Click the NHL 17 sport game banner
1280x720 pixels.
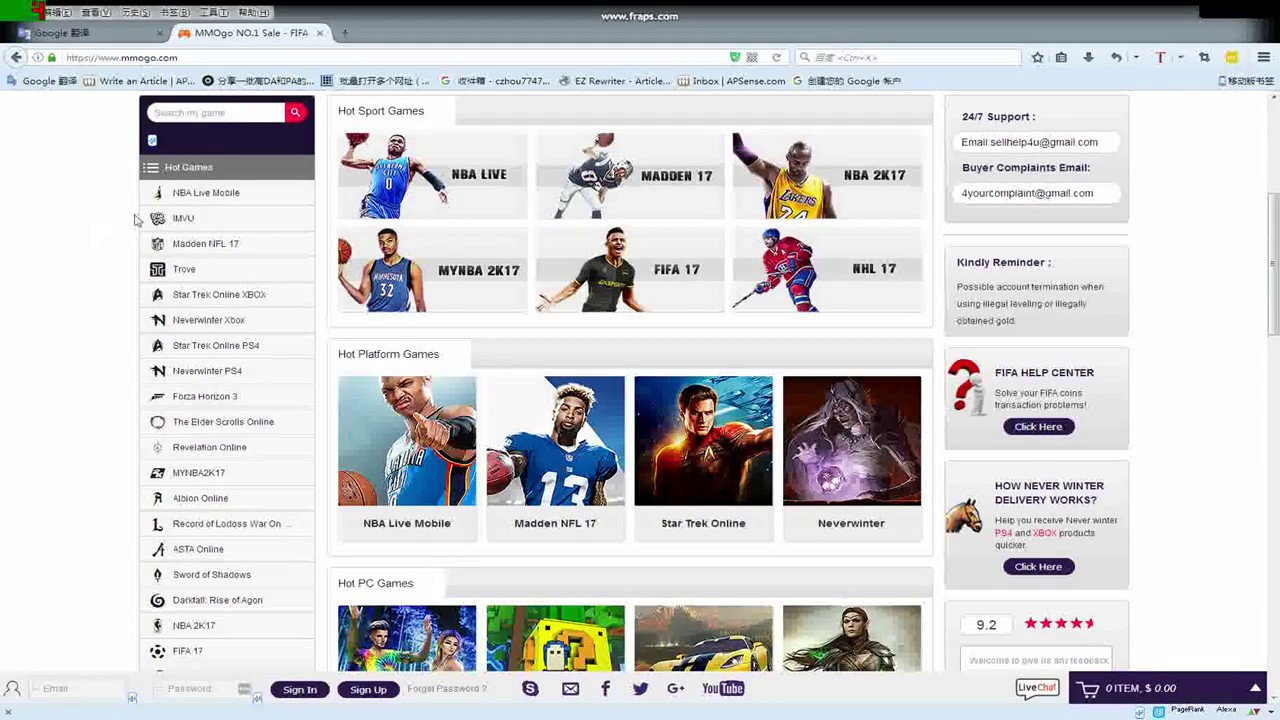click(x=826, y=269)
